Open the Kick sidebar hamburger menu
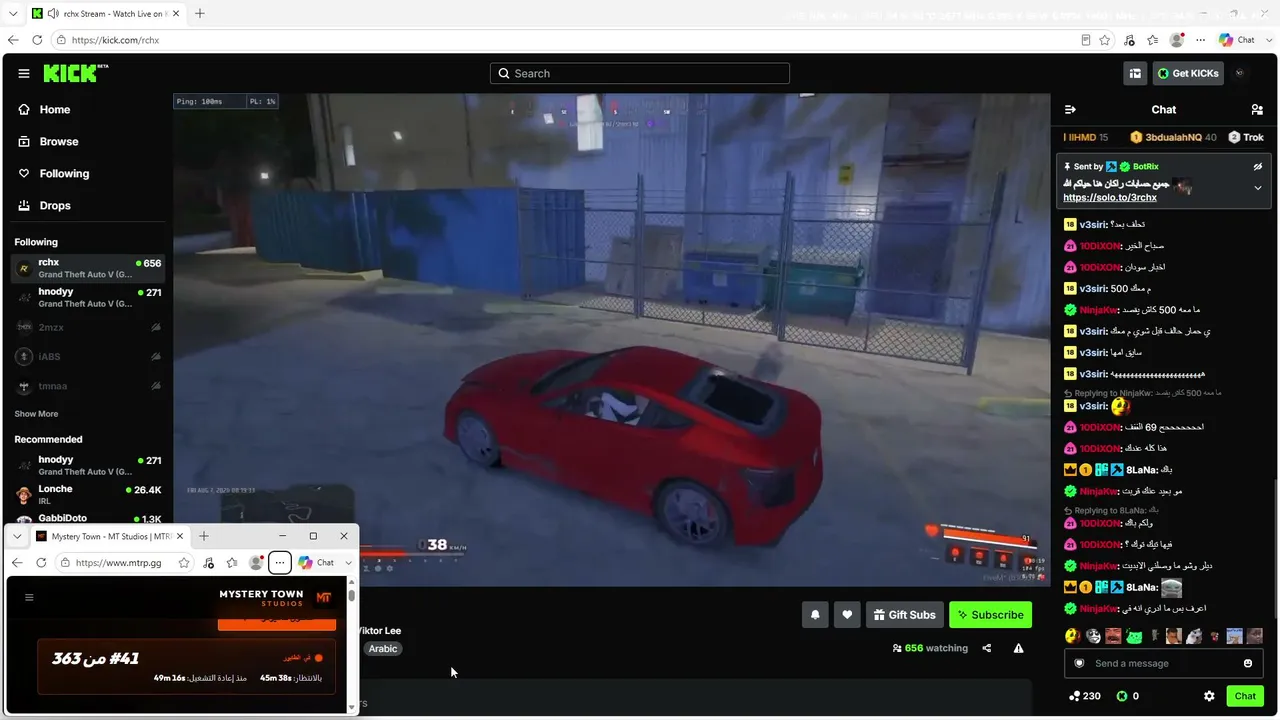Image resolution: width=1280 pixels, height=720 pixels. click(24, 73)
